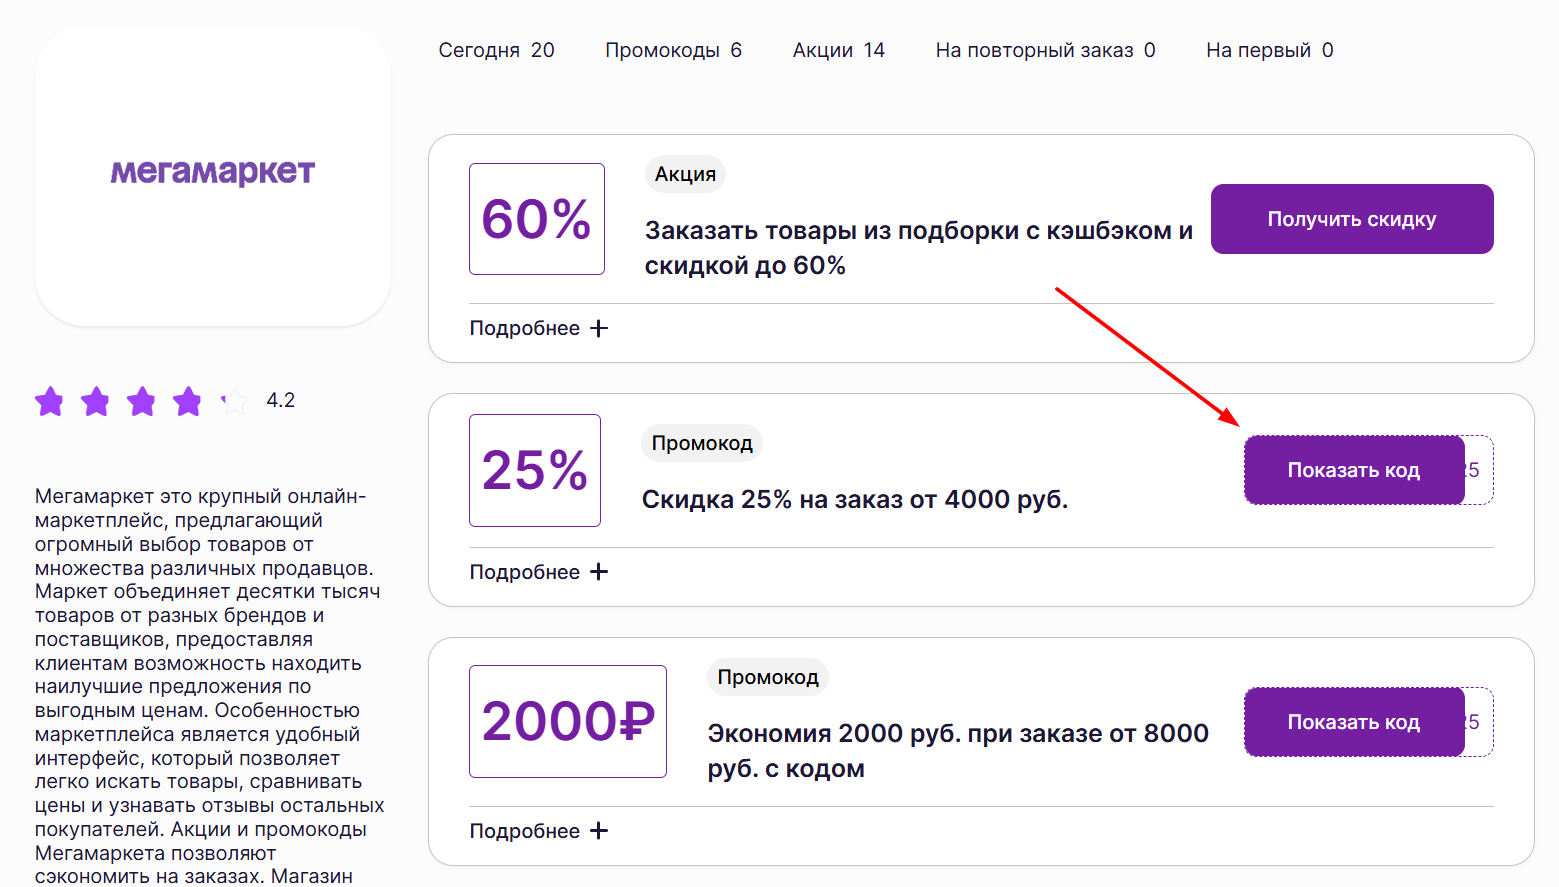Viewport: 1559px width, 887px height.
Task: Click the 2000₽ savings badge
Action: [567, 721]
